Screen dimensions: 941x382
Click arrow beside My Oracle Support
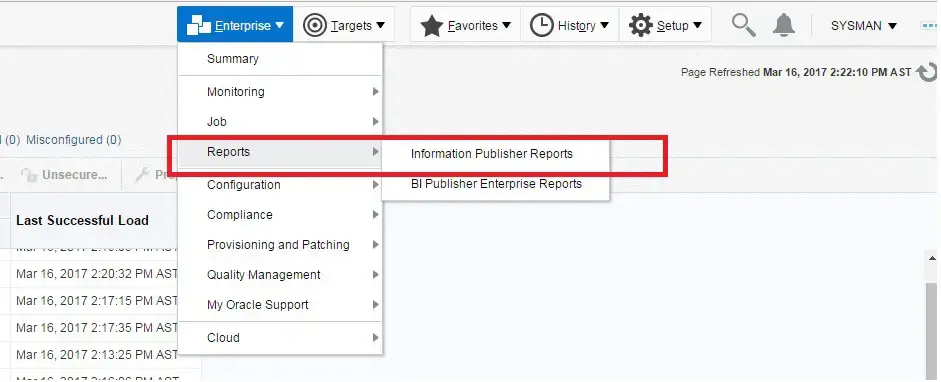[x=376, y=305]
